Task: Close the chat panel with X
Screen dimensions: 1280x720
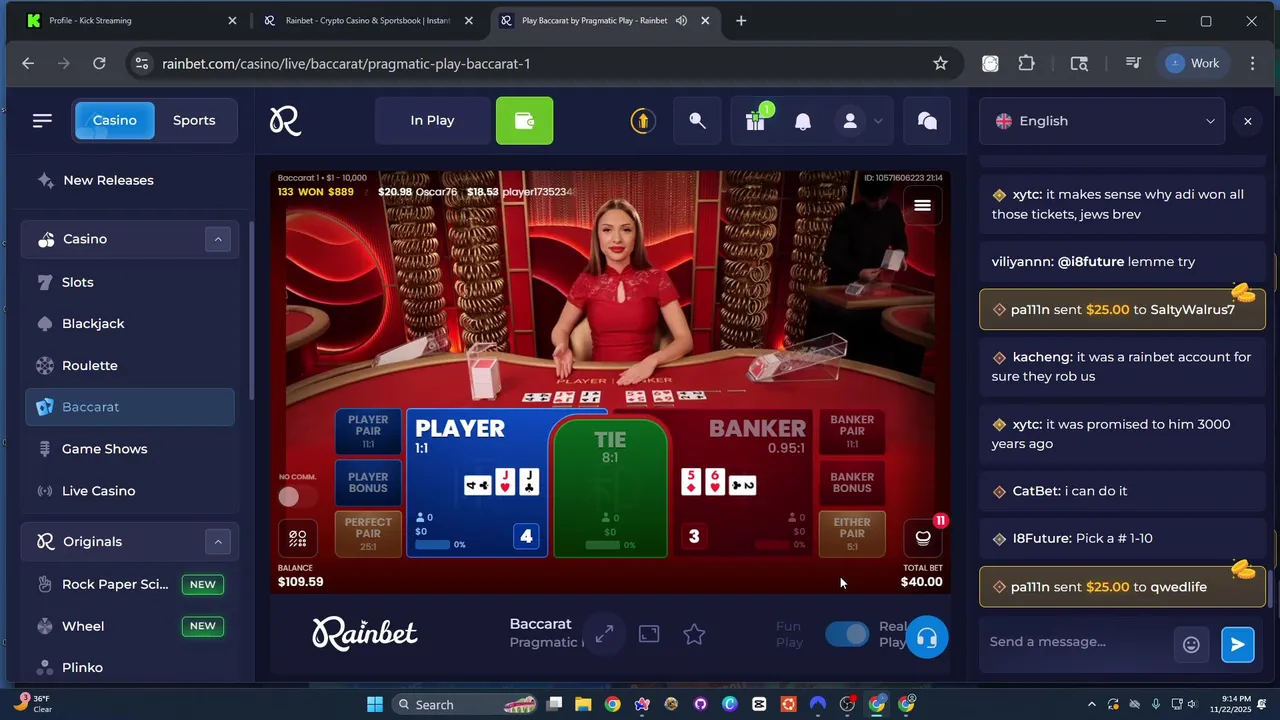Action: coord(1247,121)
